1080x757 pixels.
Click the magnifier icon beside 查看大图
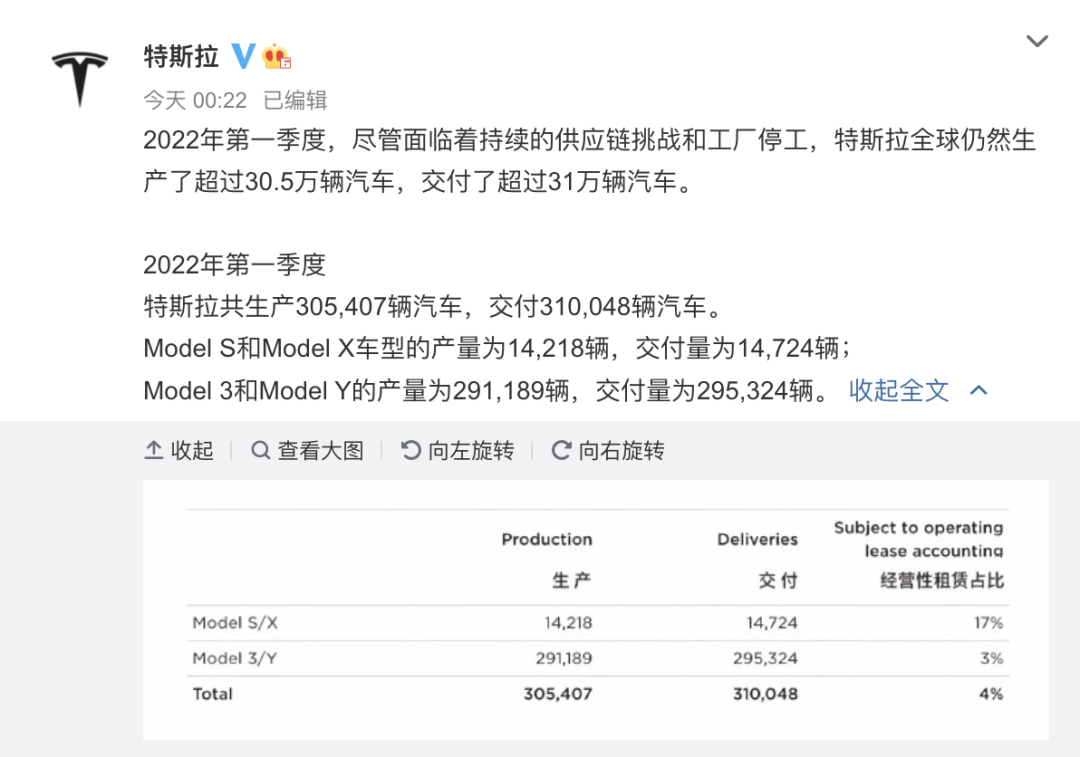[261, 451]
